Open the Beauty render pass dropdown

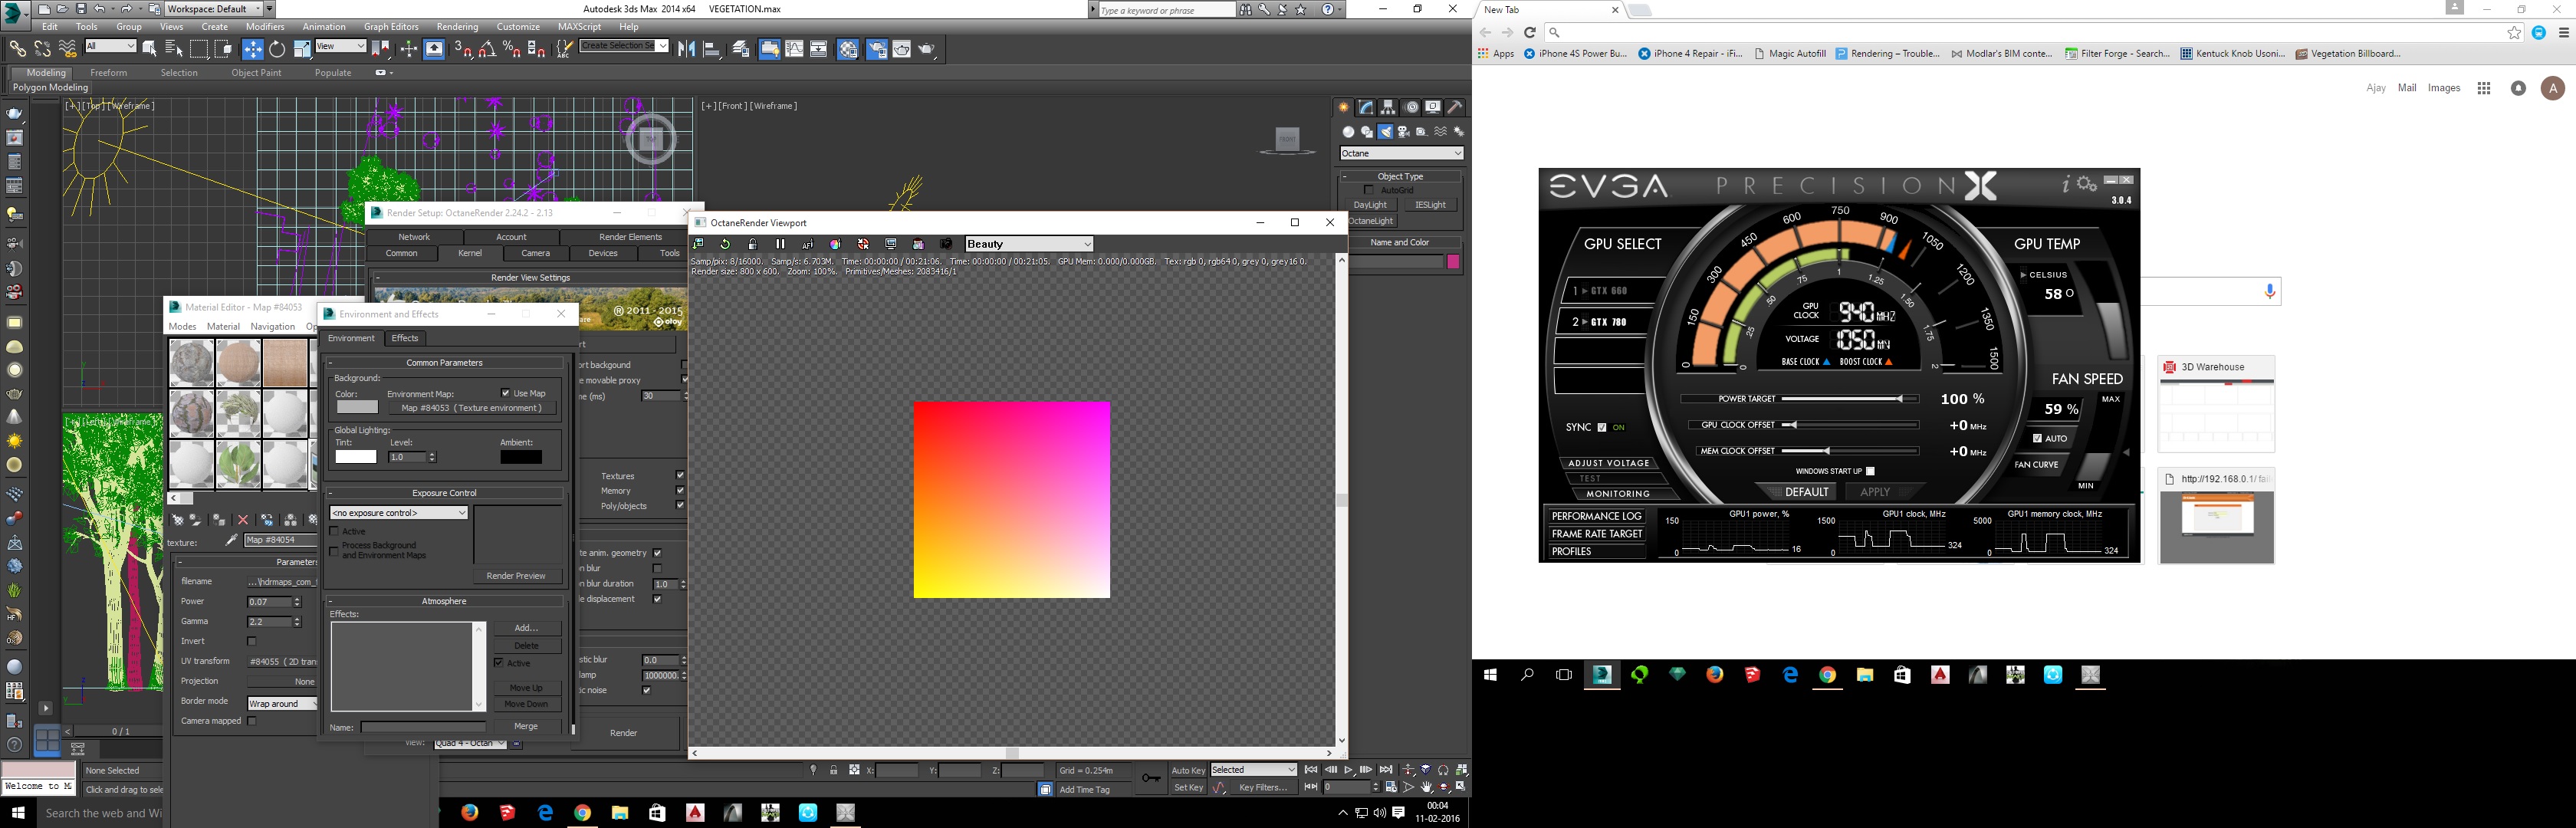1028,244
